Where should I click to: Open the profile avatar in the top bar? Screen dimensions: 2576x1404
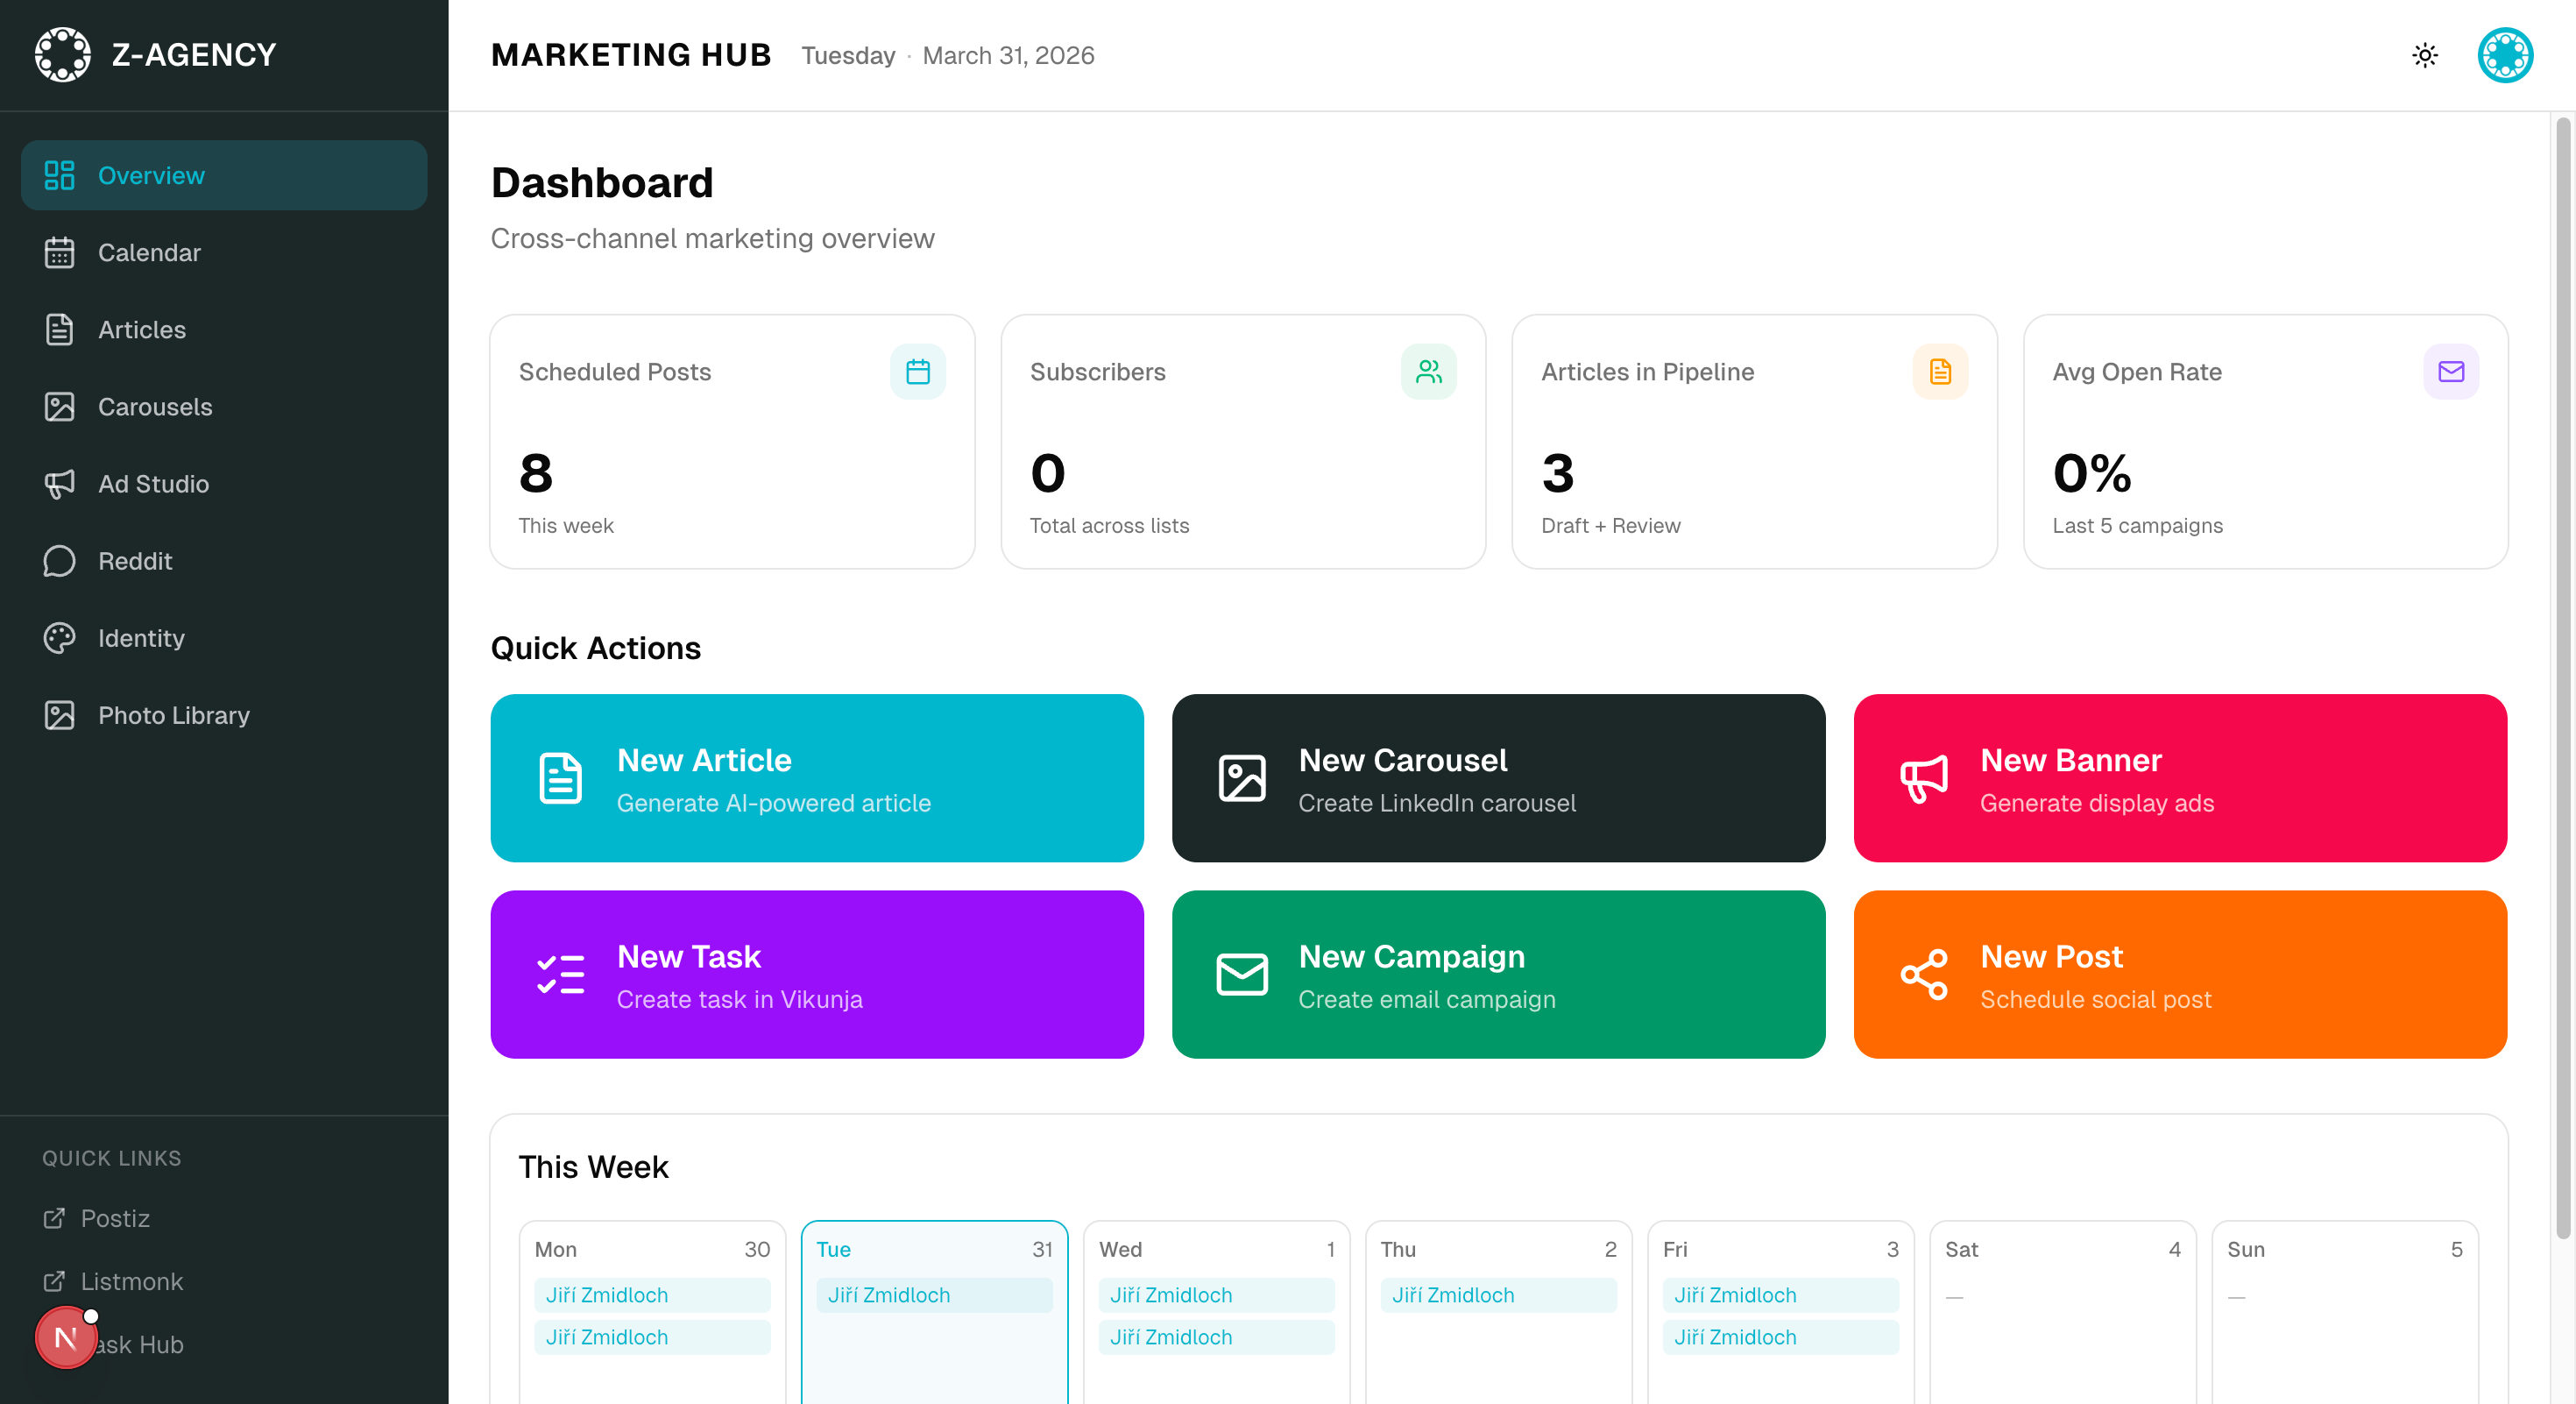click(2505, 55)
